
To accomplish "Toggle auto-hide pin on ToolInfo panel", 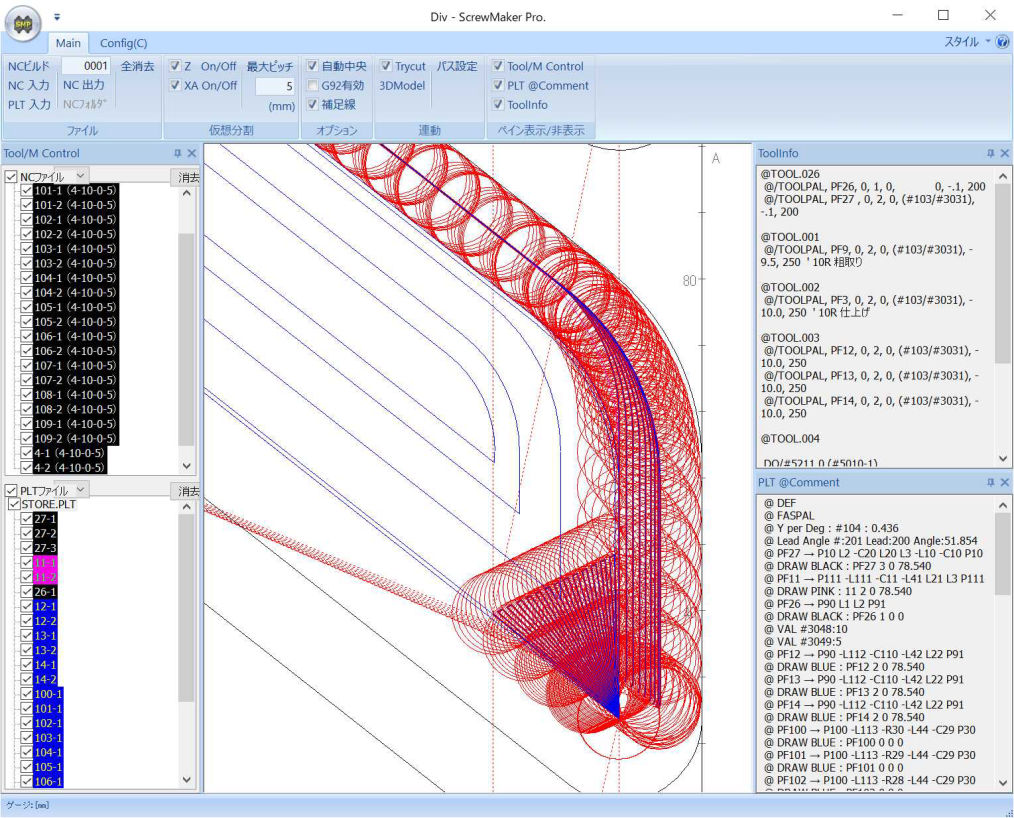I will [x=990, y=154].
